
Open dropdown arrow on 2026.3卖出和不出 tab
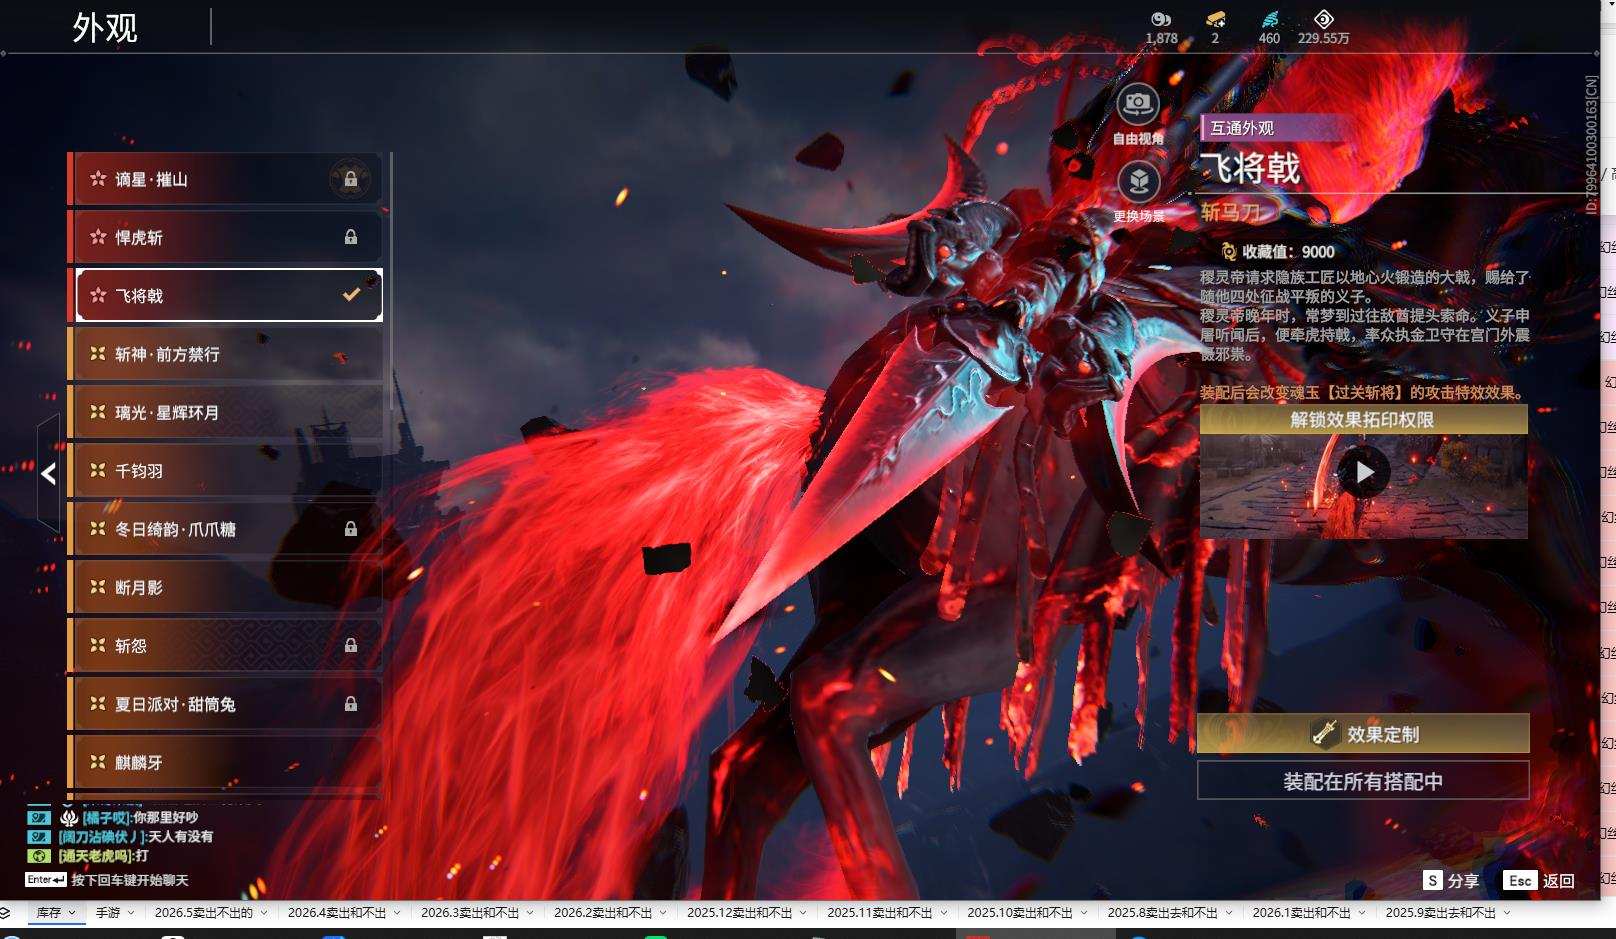point(530,913)
